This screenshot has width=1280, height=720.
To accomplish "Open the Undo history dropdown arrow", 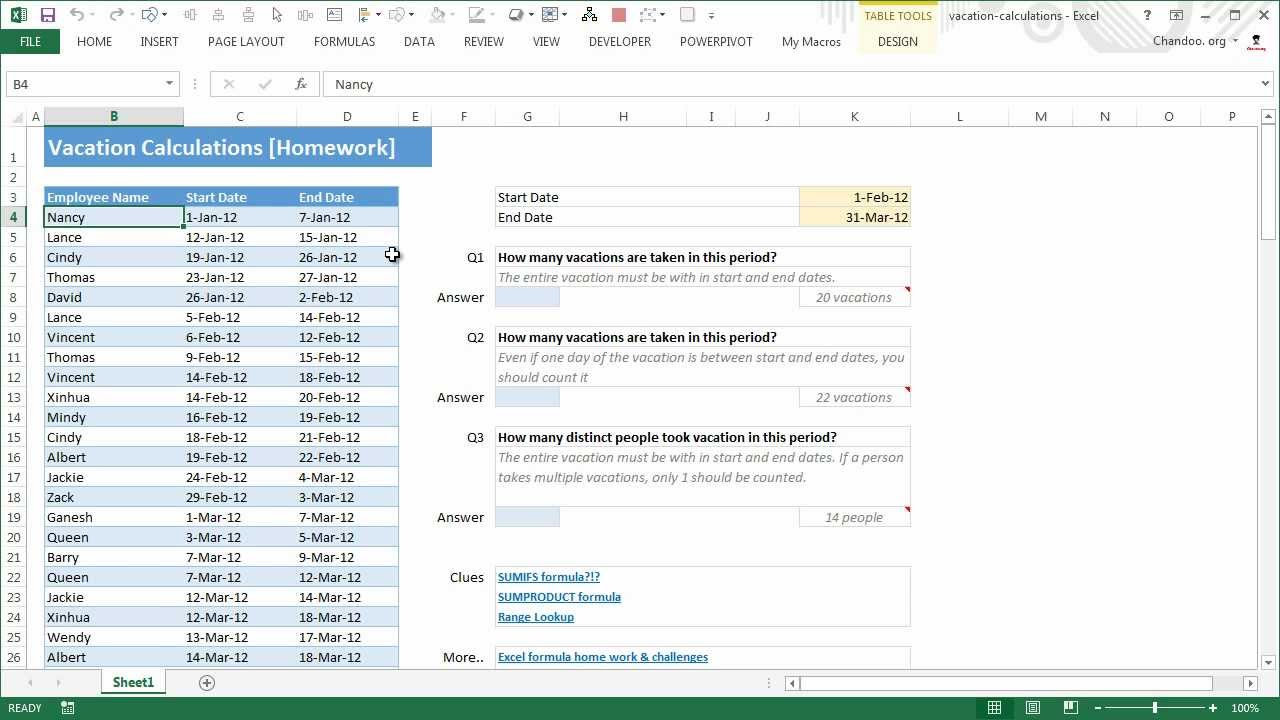I will [93, 15].
